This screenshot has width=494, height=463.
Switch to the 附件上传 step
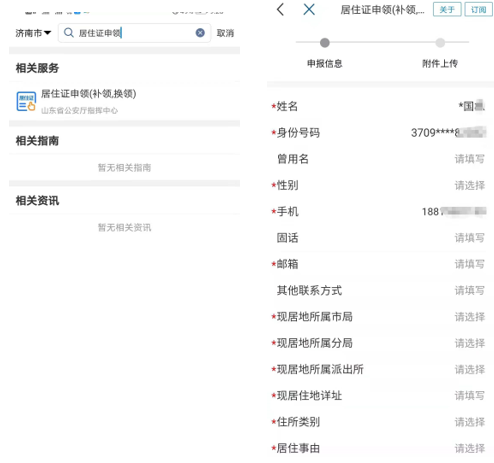click(440, 63)
